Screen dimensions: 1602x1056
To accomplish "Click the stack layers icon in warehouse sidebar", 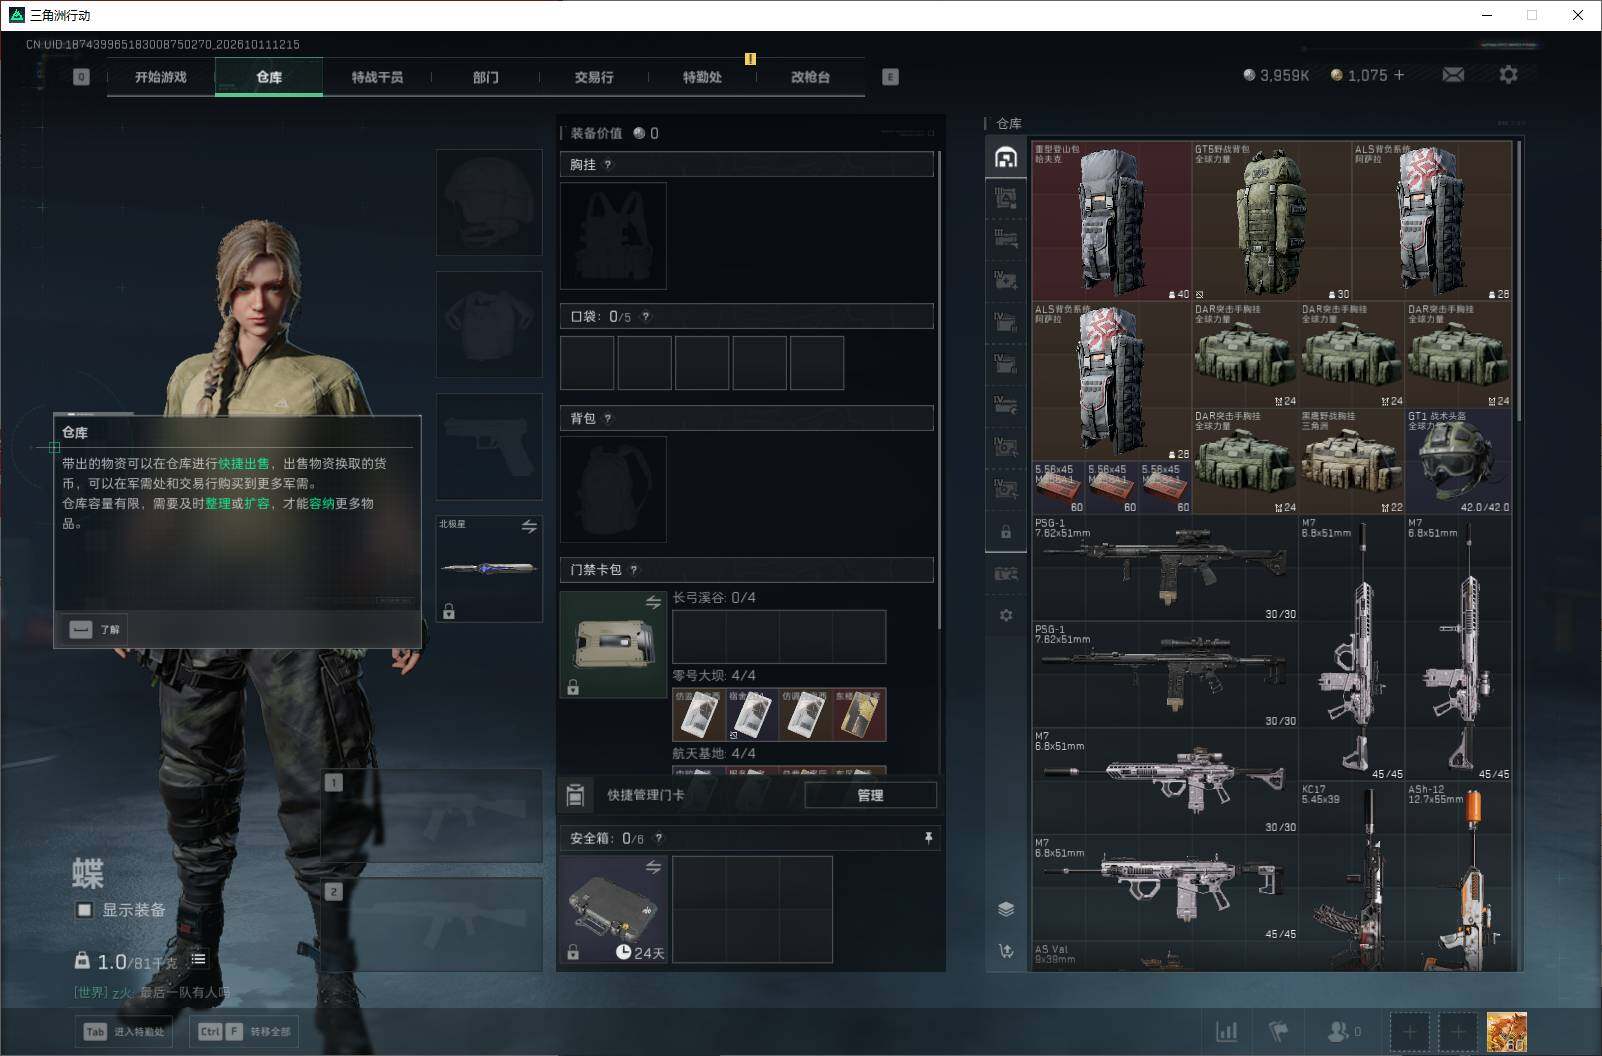I will [x=1006, y=908].
